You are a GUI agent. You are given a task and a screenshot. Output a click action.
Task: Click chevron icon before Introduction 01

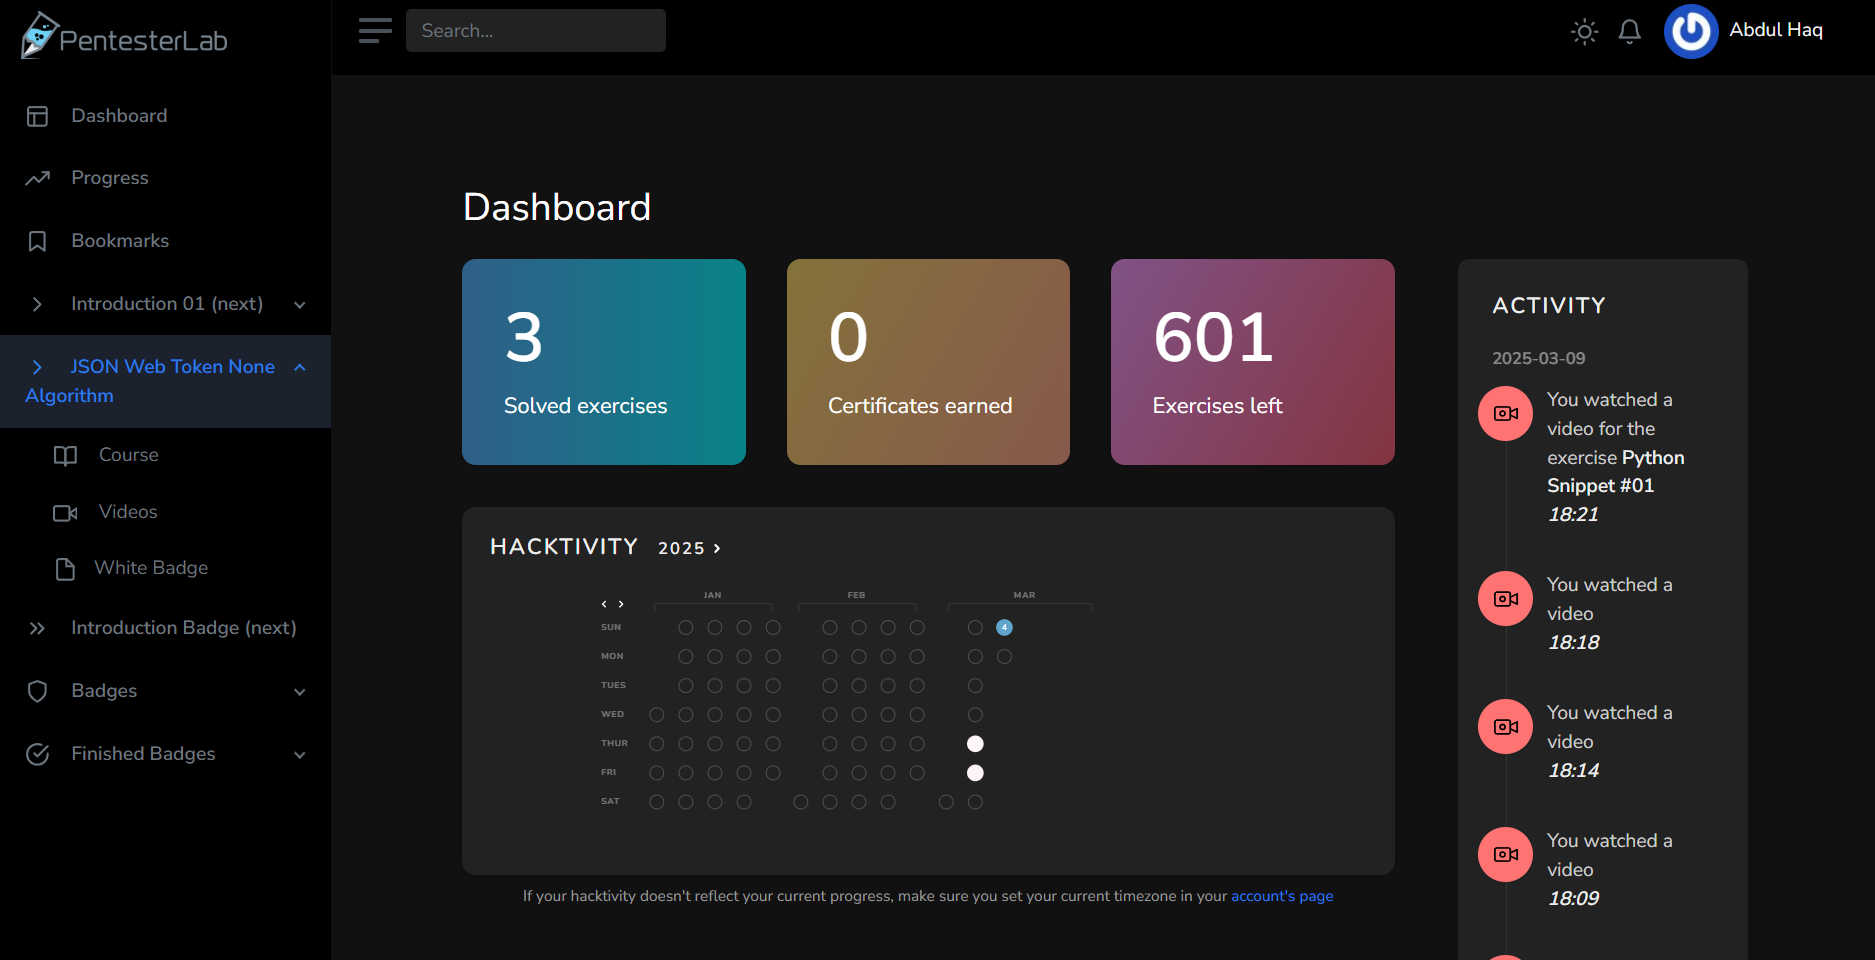coord(38,304)
